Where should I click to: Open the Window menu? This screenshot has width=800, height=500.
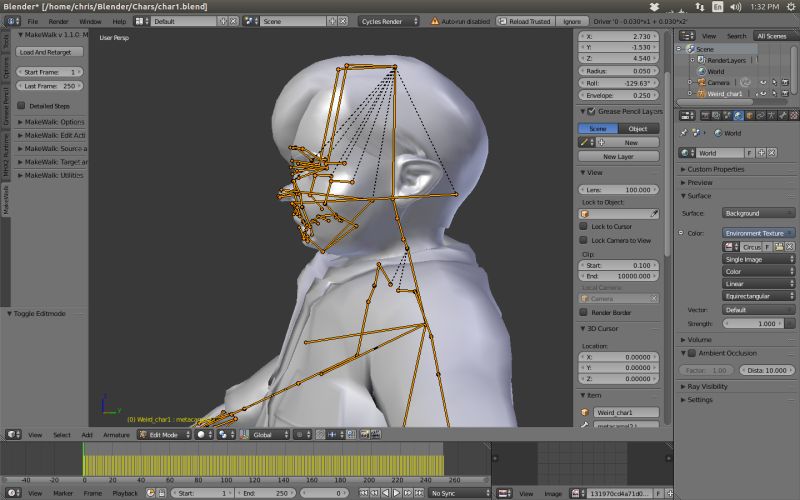90,21
